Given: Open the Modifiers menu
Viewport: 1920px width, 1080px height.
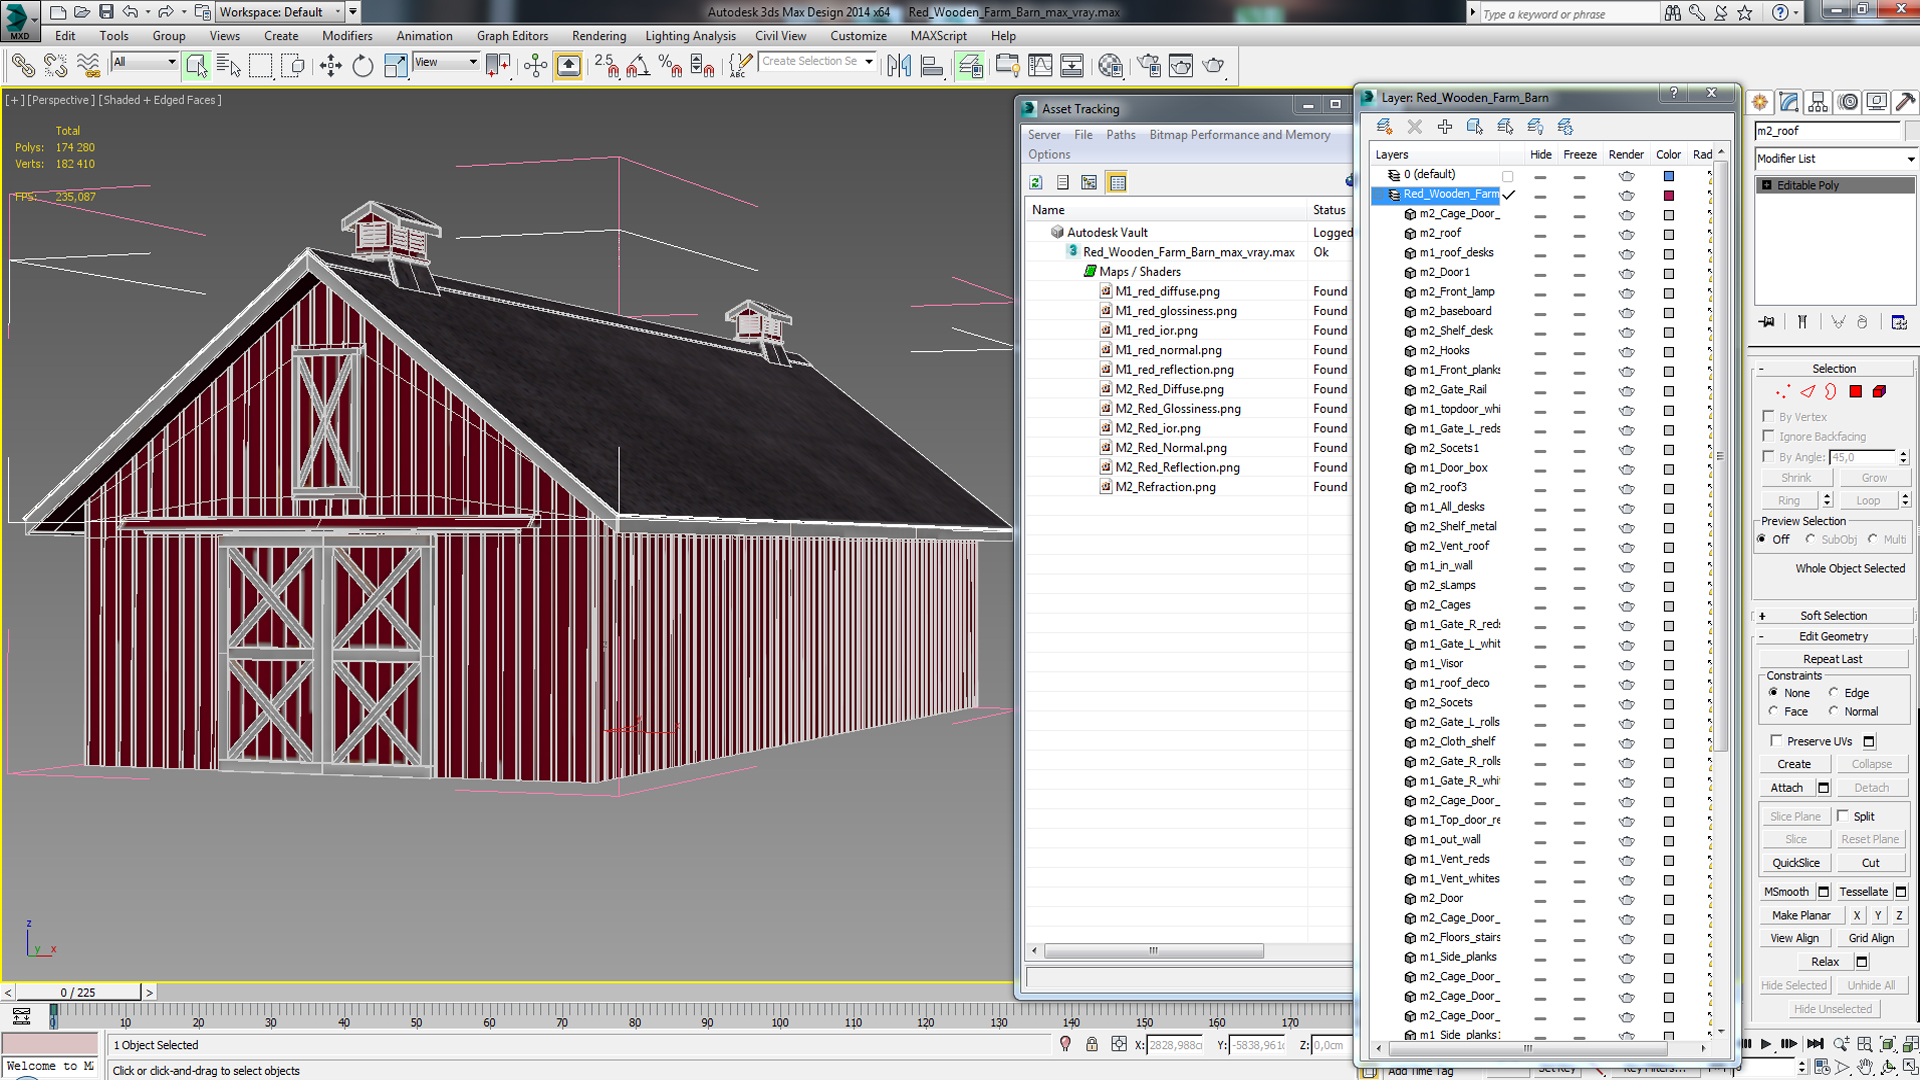Looking at the screenshot, I should [347, 36].
